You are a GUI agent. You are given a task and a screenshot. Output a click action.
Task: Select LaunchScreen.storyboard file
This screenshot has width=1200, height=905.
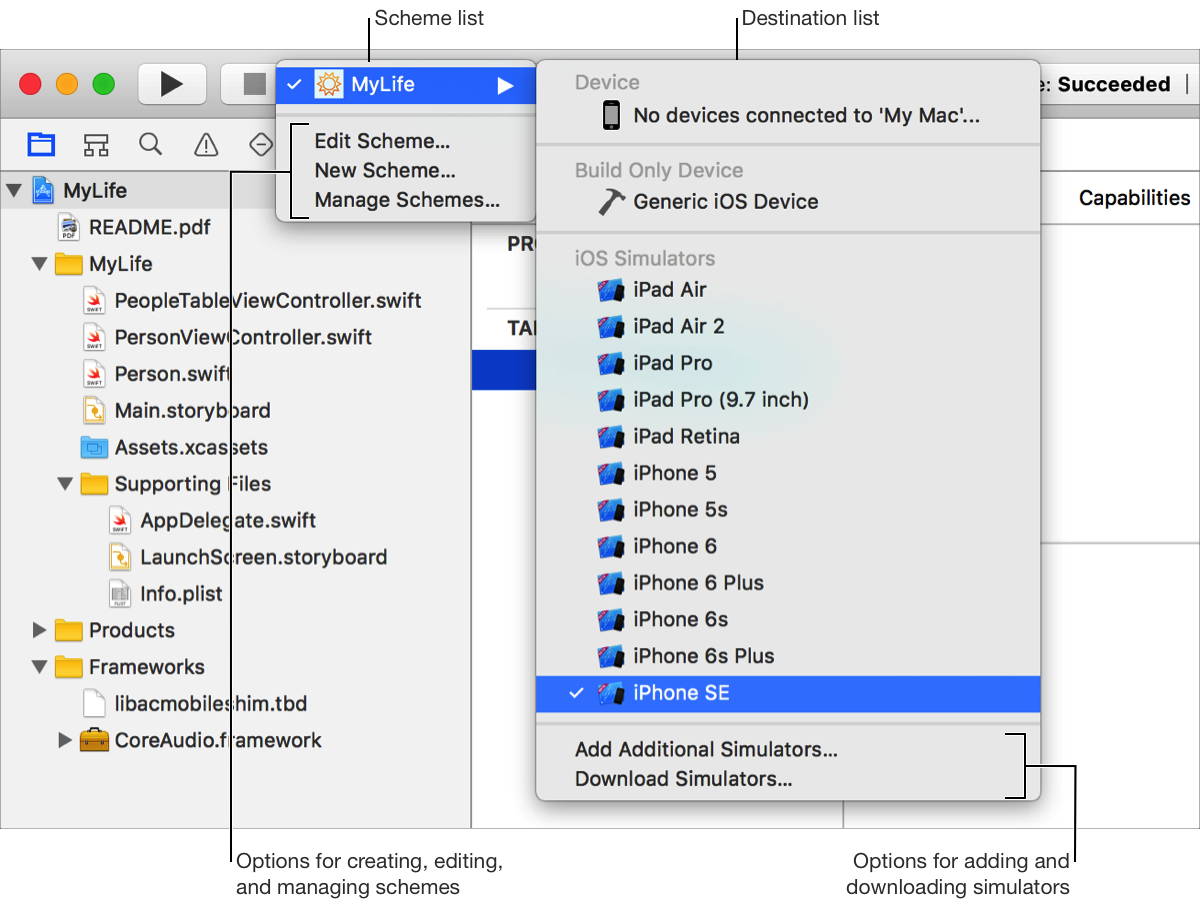point(263,557)
